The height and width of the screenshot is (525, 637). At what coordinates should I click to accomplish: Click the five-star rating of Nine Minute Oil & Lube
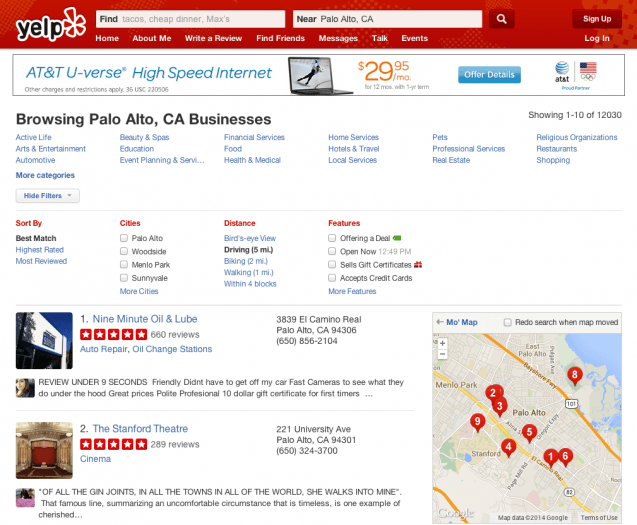[x=113, y=334]
